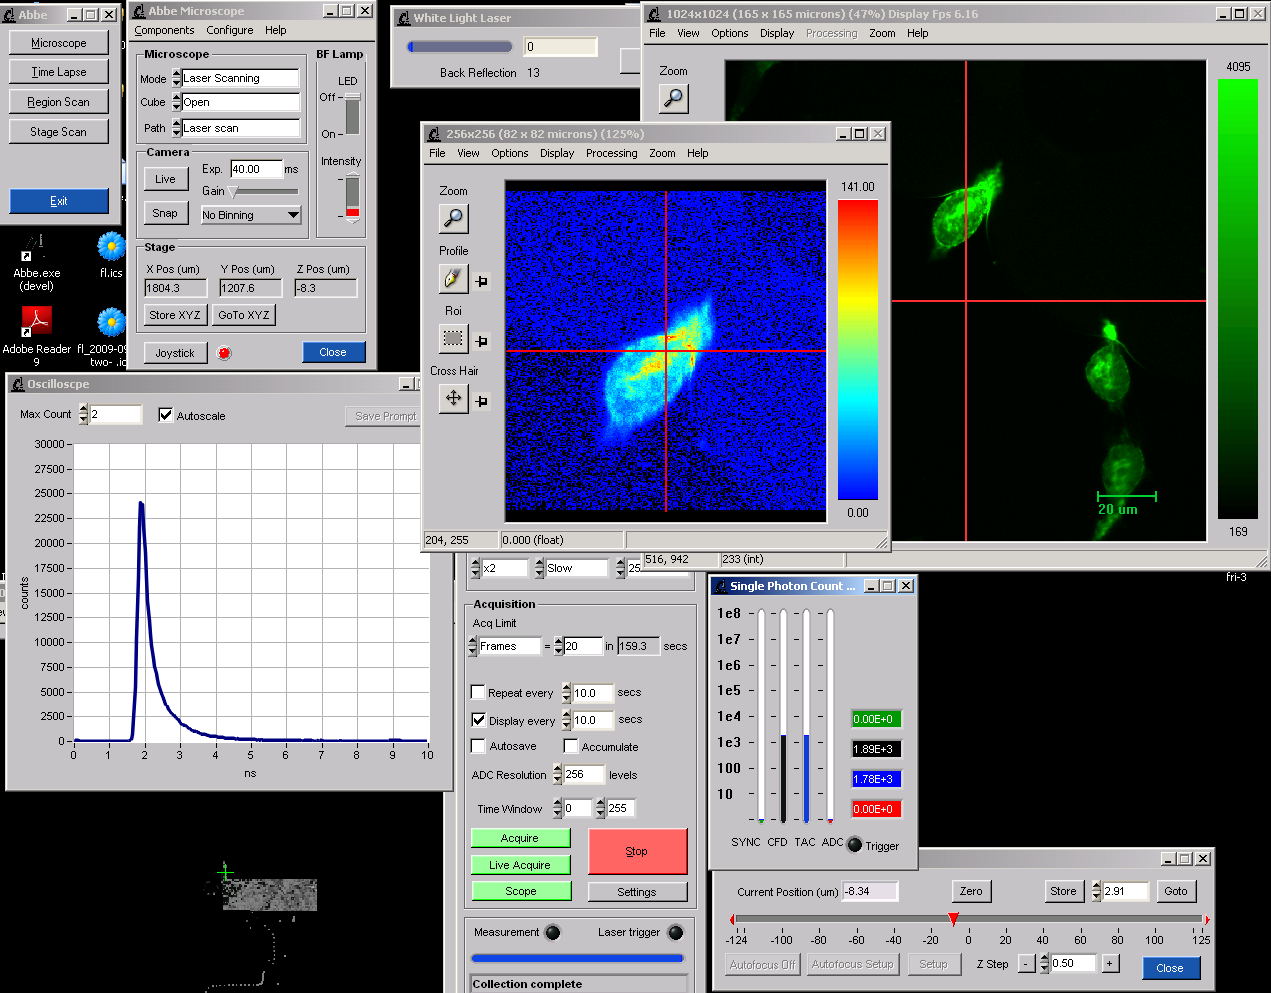
Task: Select the Profile pen tool
Action: (x=453, y=279)
